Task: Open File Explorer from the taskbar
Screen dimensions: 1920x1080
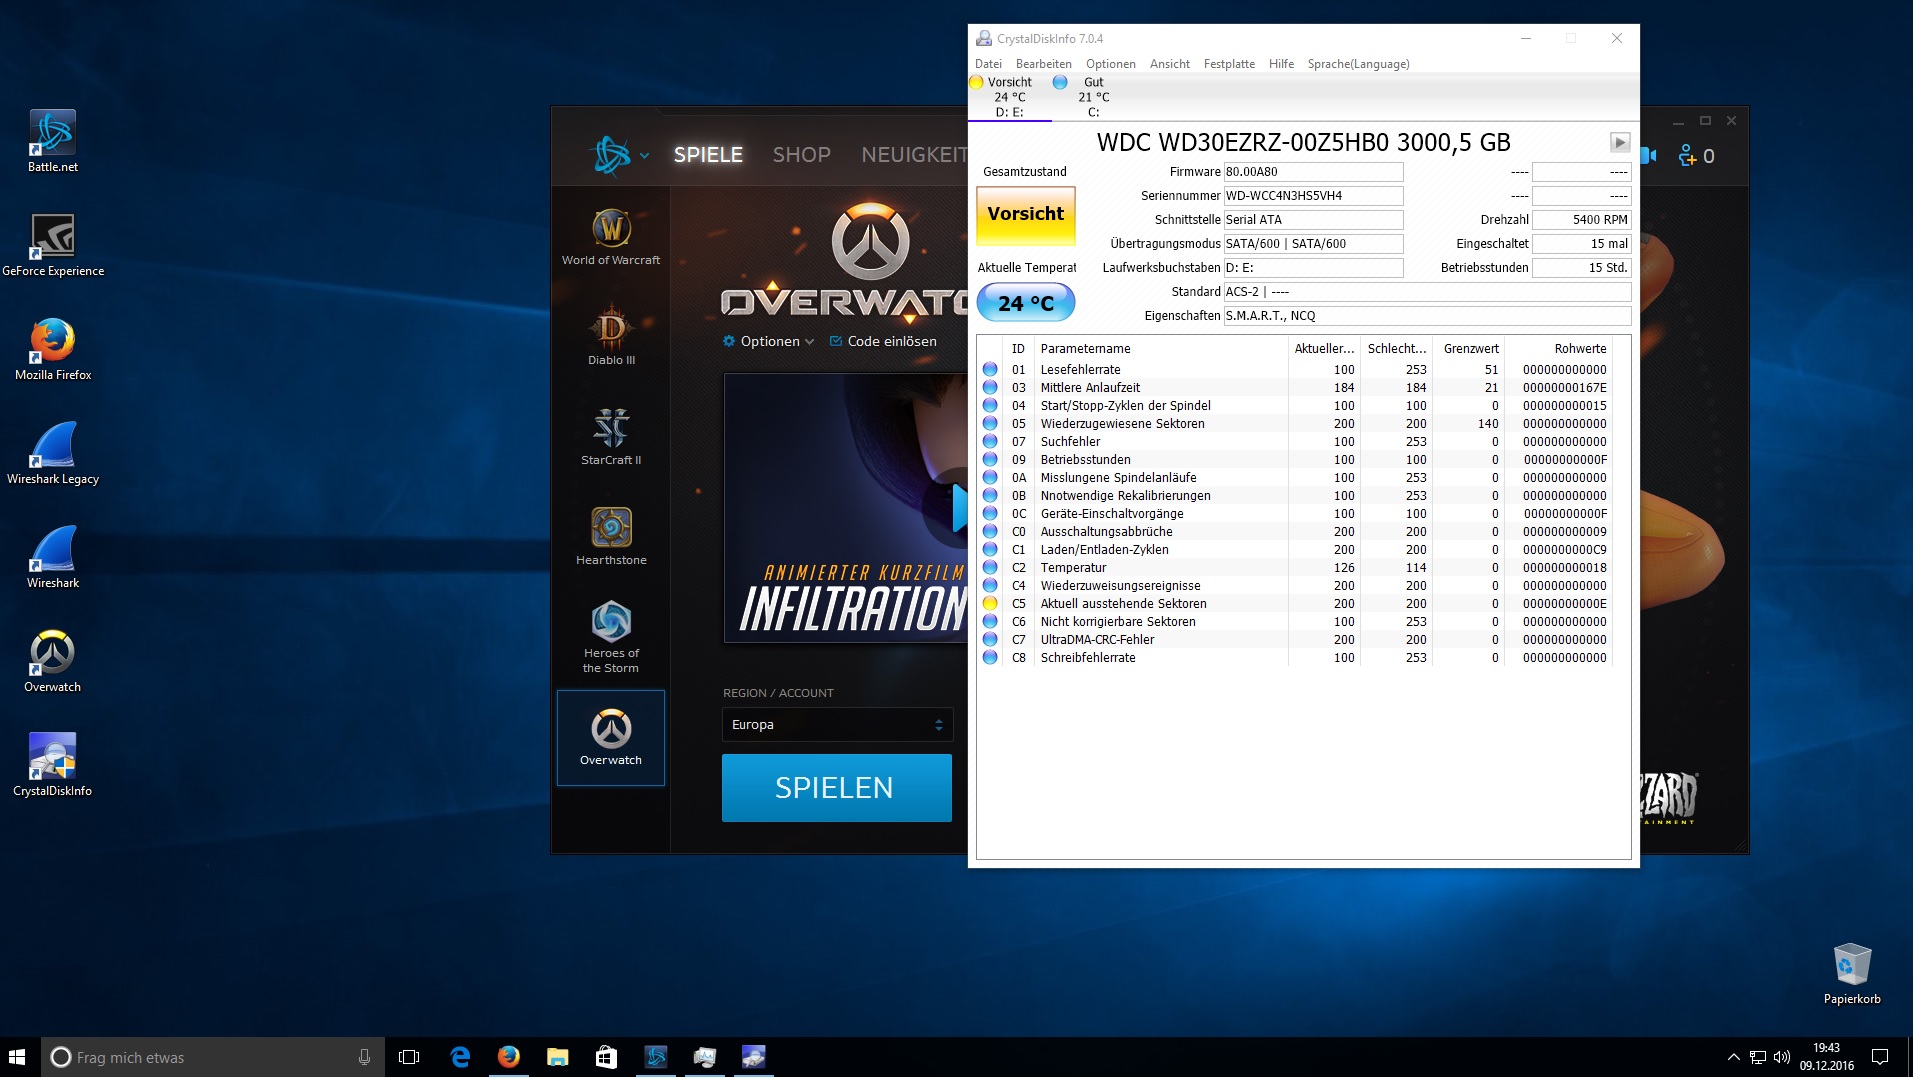Action: pyautogui.click(x=557, y=1057)
